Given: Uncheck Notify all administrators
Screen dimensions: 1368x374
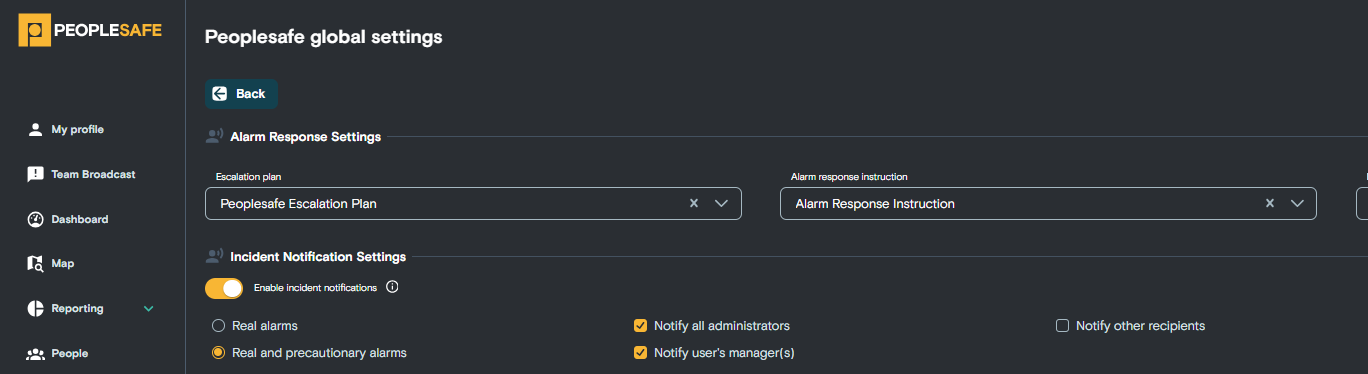Looking at the screenshot, I should click(640, 326).
